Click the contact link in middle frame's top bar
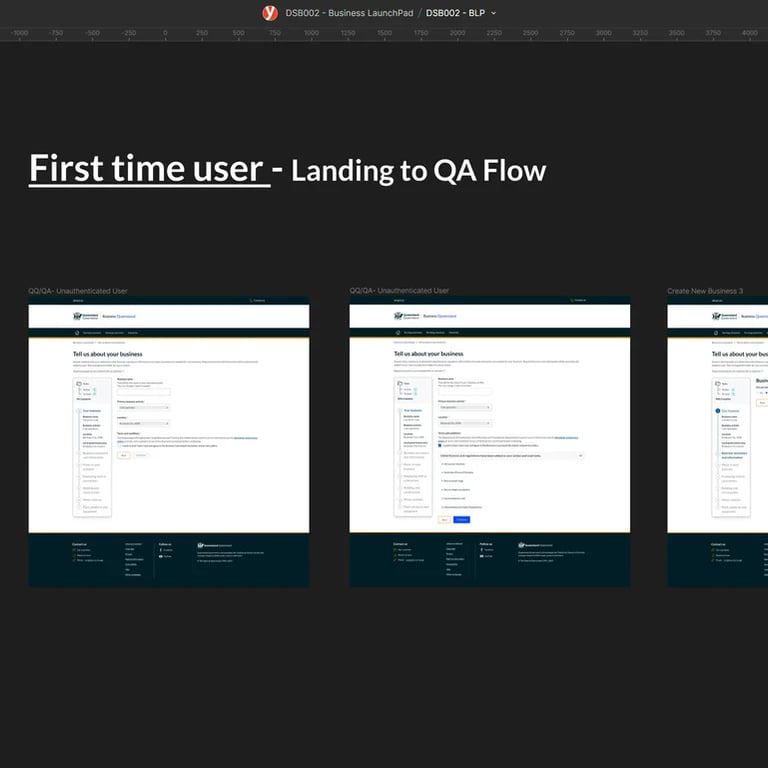The image size is (768, 768). [x=578, y=300]
